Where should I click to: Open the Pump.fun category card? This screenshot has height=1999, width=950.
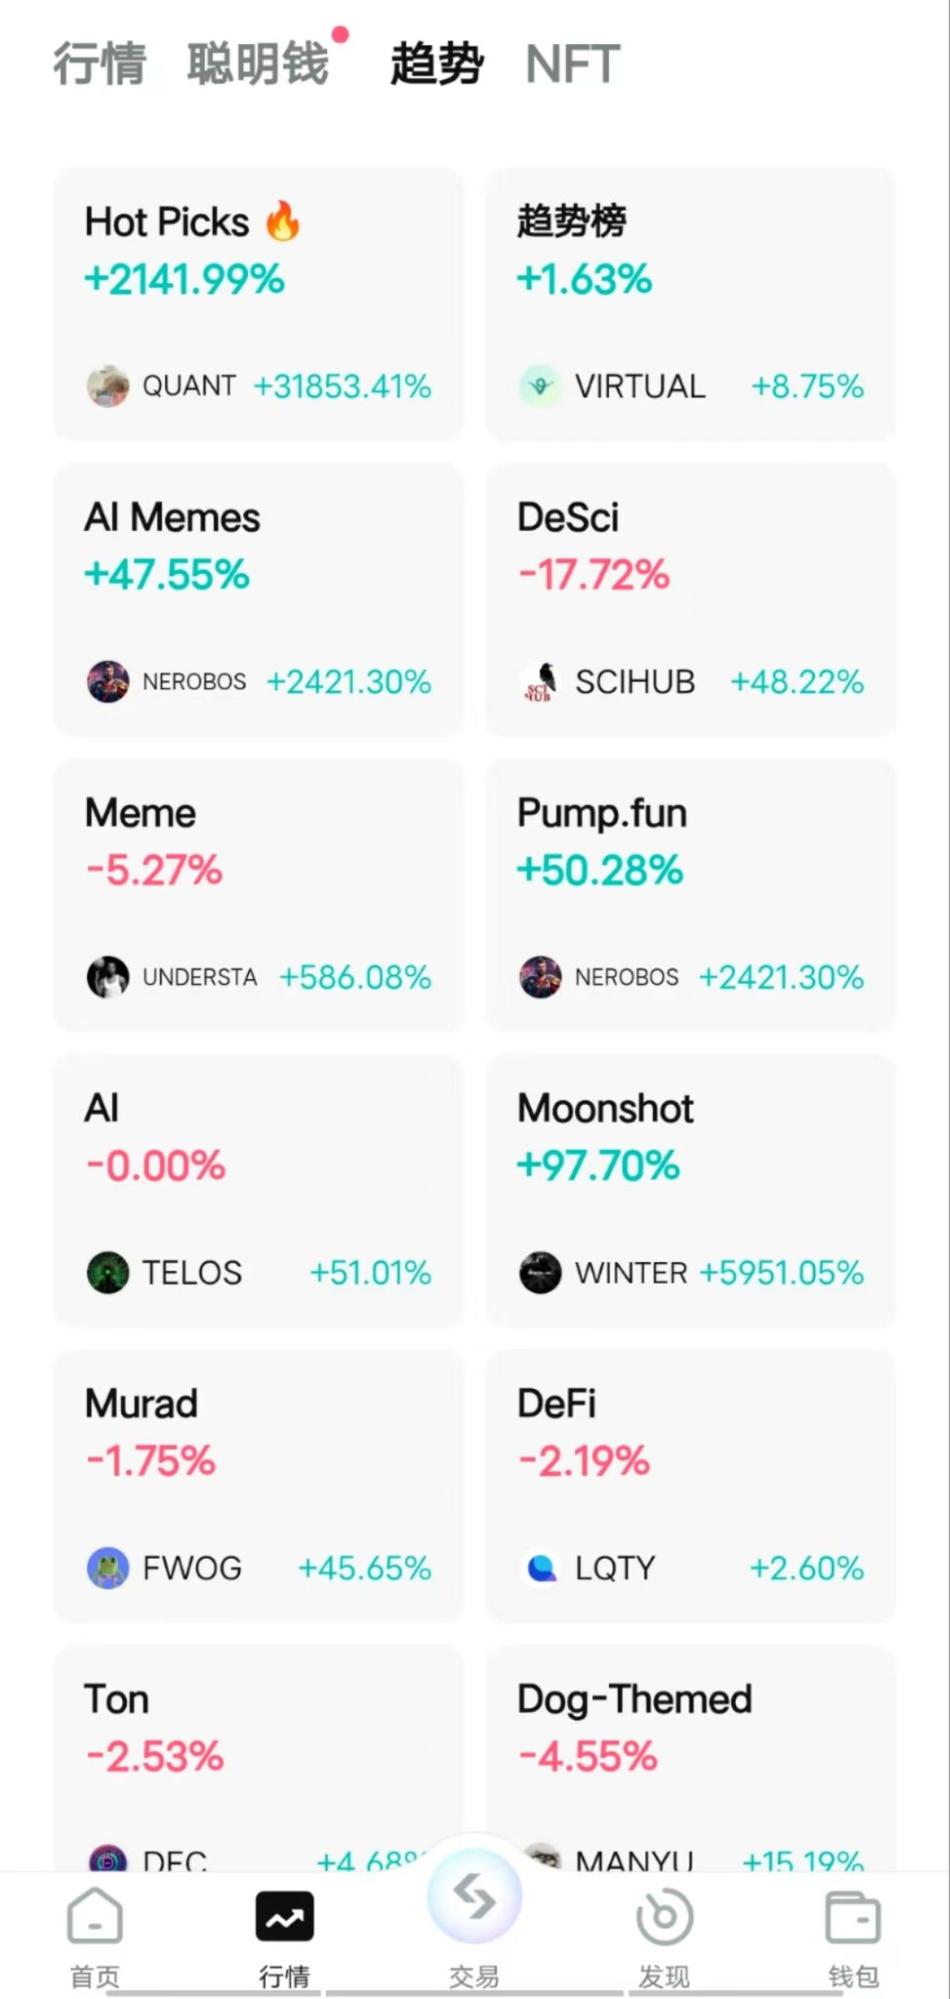tap(690, 895)
